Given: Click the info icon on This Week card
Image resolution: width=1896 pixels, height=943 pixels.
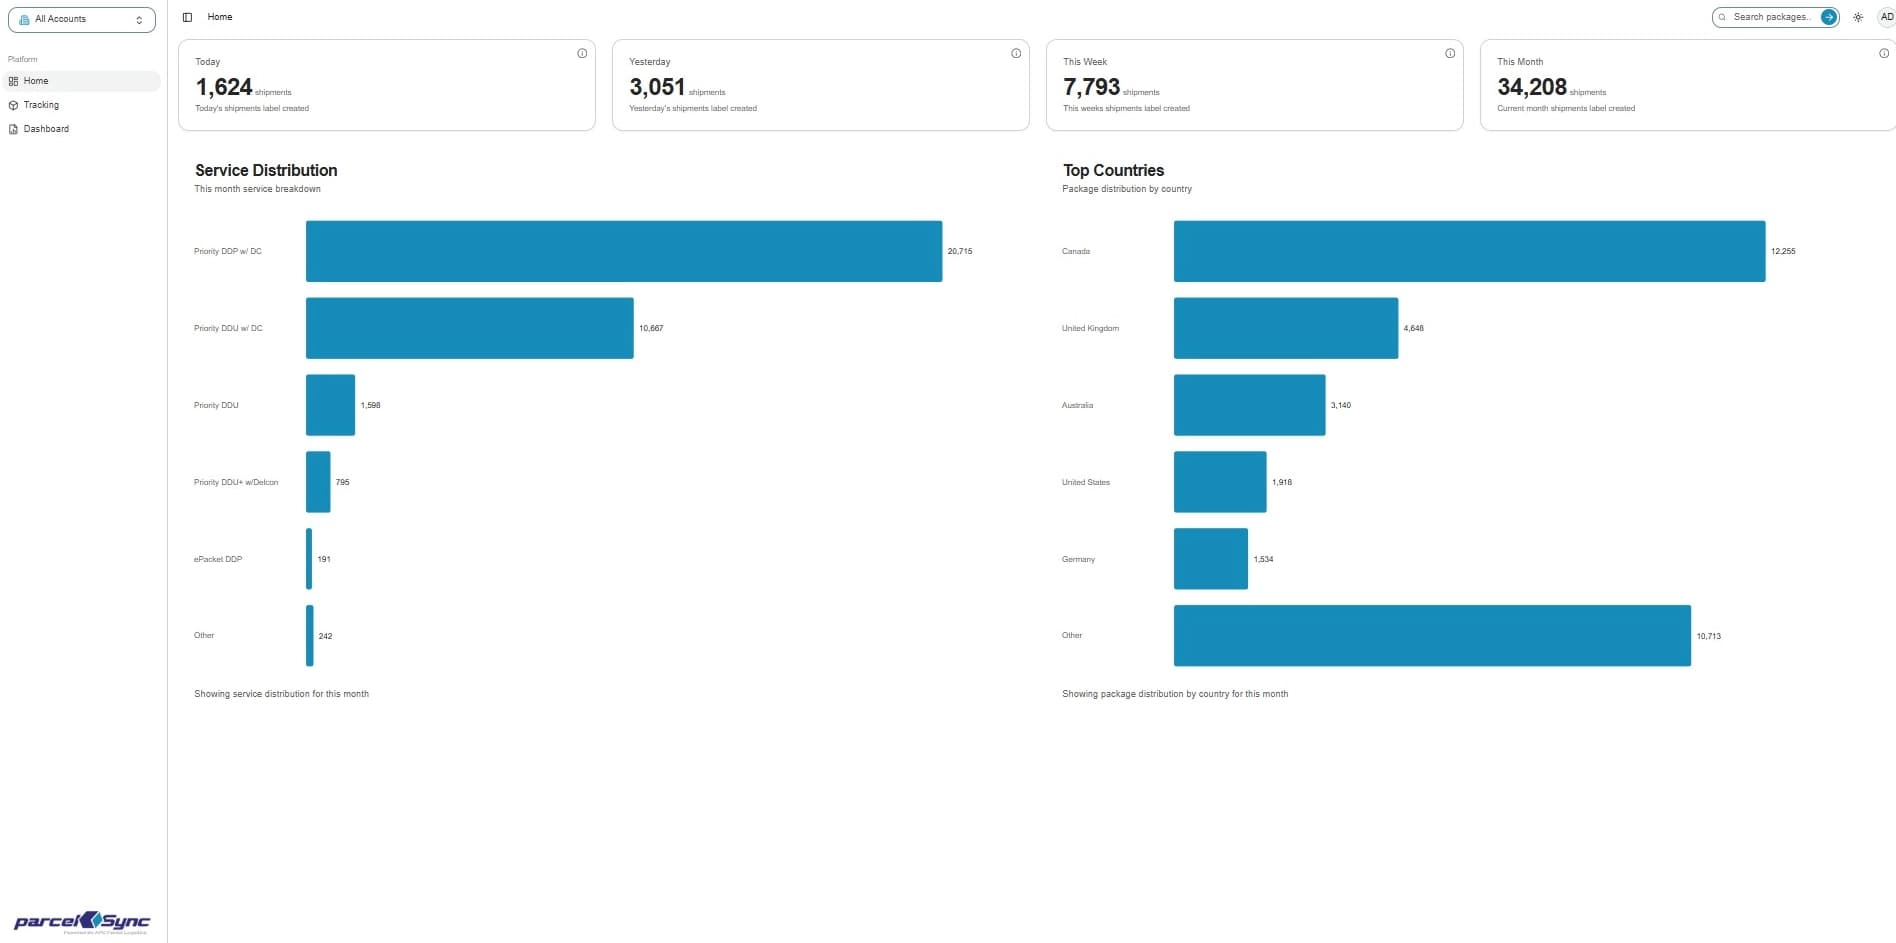Looking at the screenshot, I should click(x=1450, y=54).
